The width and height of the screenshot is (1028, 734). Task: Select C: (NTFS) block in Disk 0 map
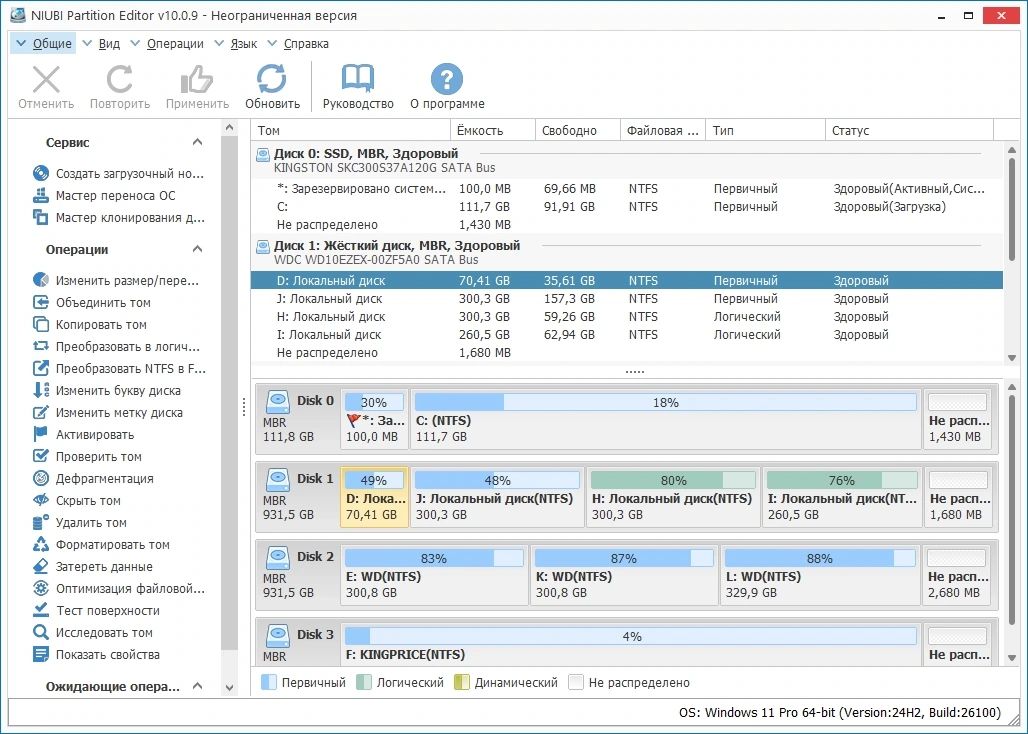click(665, 419)
